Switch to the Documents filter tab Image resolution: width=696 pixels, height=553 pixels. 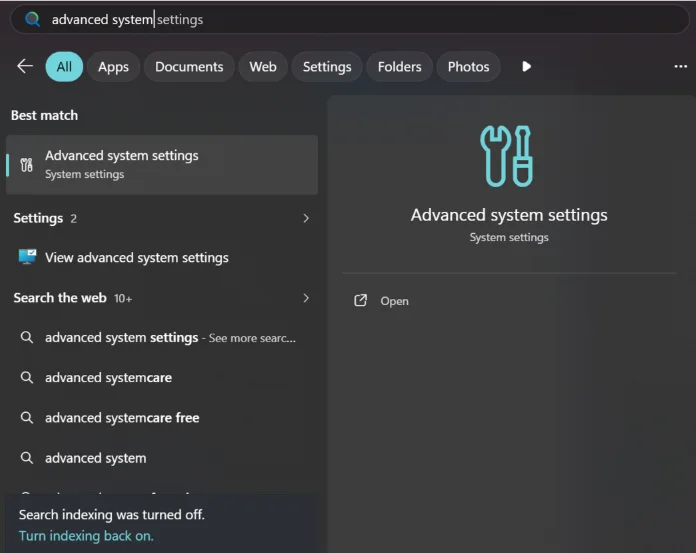[x=189, y=67]
